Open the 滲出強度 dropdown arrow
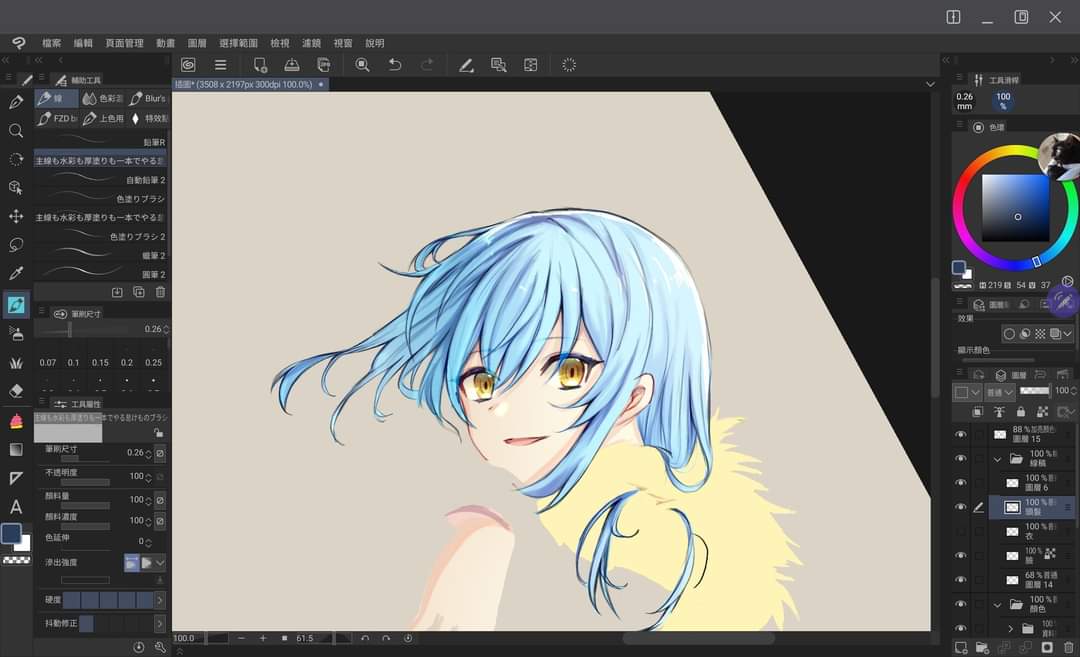The width and height of the screenshot is (1080, 657). coord(160,563)
